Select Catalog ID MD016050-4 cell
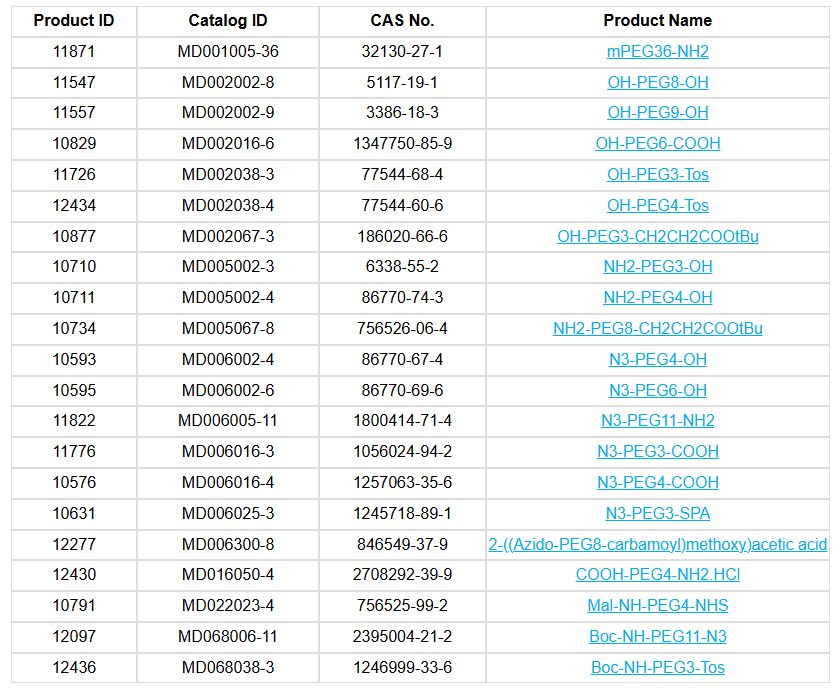The height and width of the screenshot is (694, 835). pos(228,574)
